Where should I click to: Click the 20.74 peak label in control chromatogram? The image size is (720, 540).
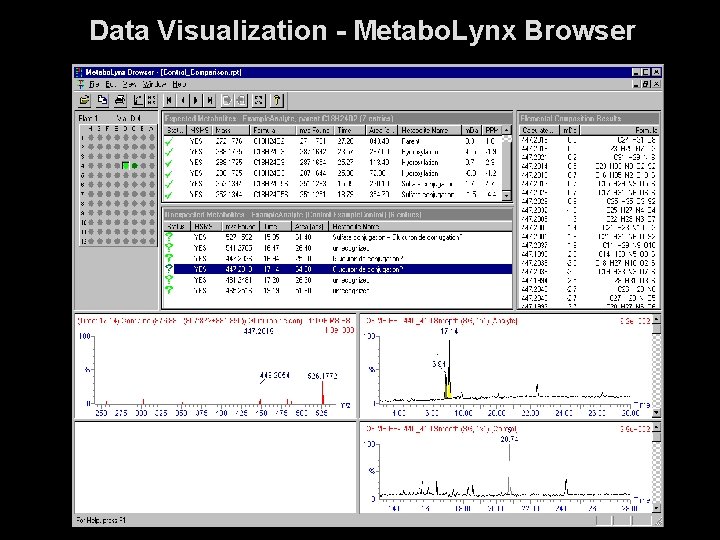tap(509, 439)
